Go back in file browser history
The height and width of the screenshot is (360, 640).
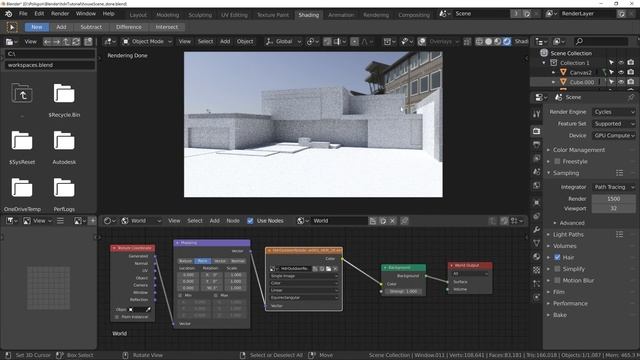[x=47, y=42]
